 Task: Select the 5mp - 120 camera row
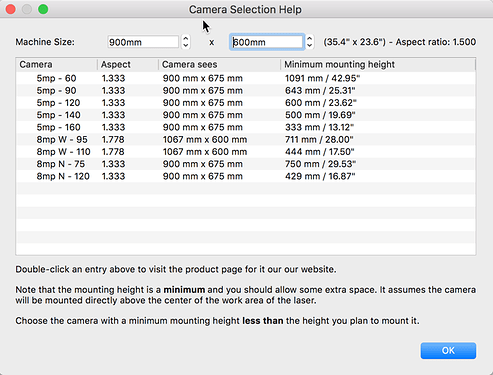[246, 103]
